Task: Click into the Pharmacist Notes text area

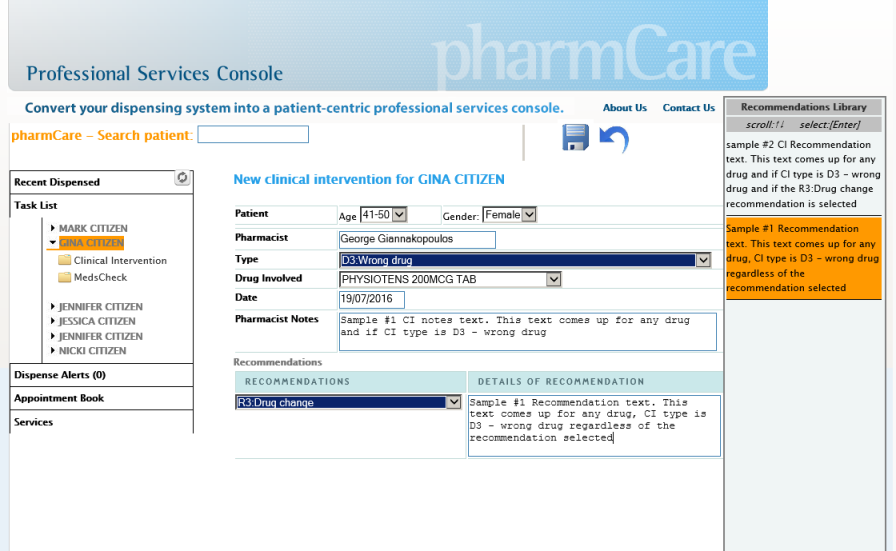Action: tap(527, 332)
